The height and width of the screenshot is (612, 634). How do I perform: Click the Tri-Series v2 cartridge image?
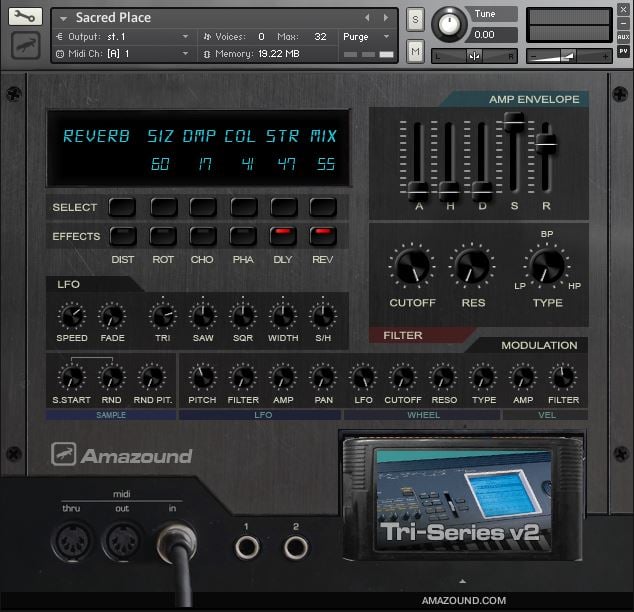point(463,498)
